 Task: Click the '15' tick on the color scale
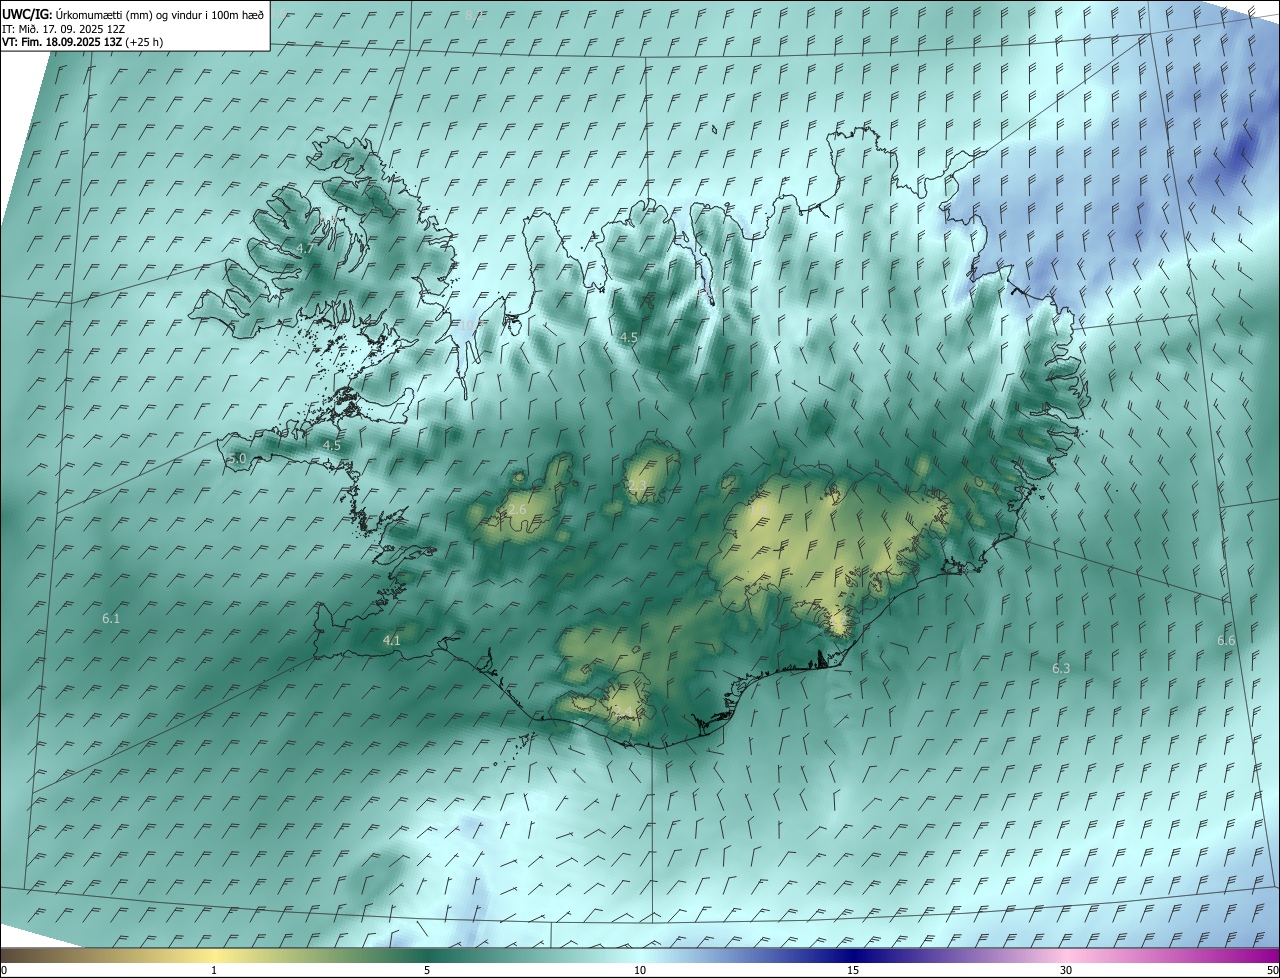click(853, 970)
